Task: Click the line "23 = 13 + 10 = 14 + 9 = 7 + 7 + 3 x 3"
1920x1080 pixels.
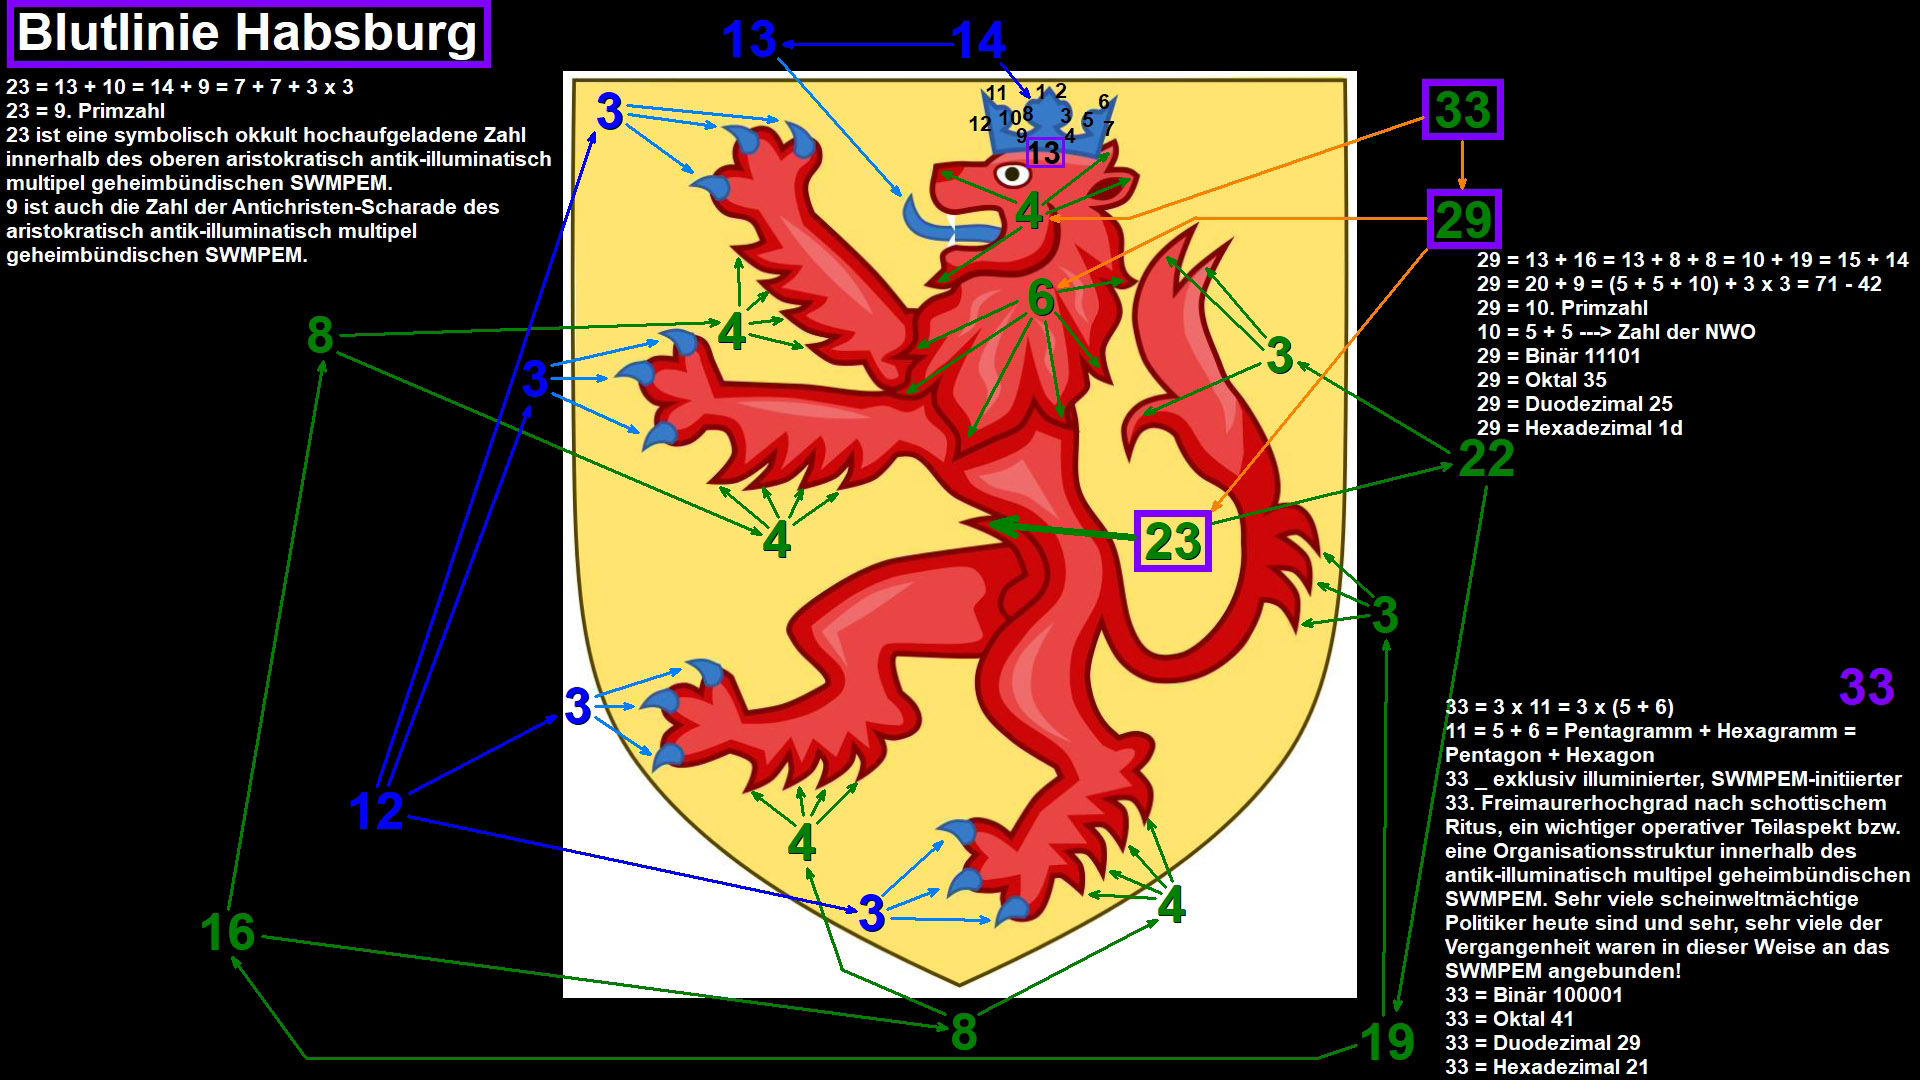Action: (x=180, y=87)
